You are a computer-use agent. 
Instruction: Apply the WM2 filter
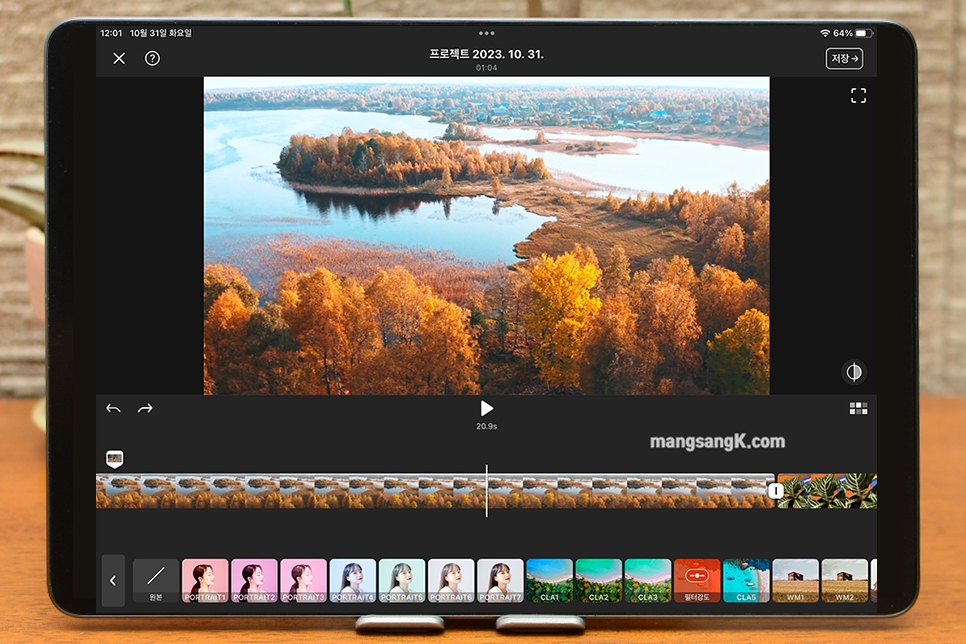845,581
